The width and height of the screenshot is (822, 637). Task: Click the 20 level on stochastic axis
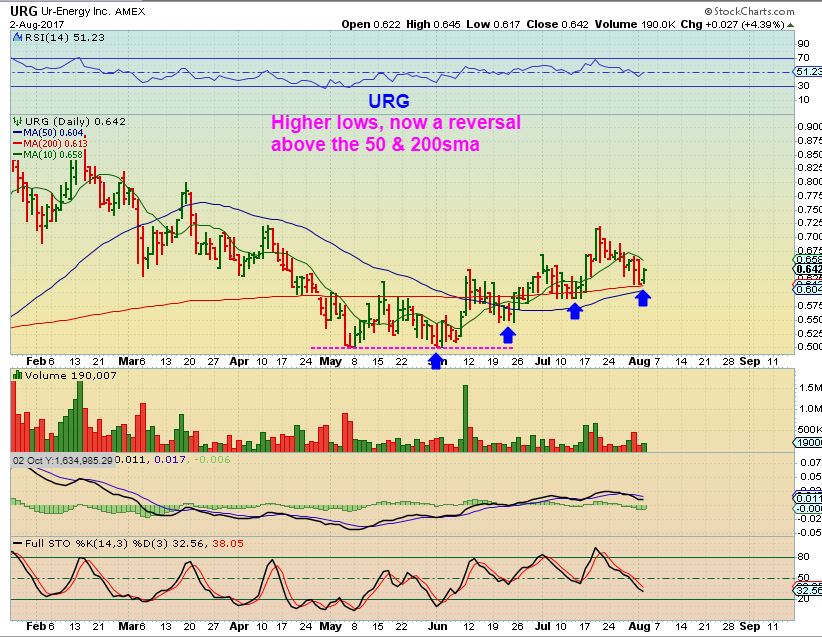[x=803, y=598]
